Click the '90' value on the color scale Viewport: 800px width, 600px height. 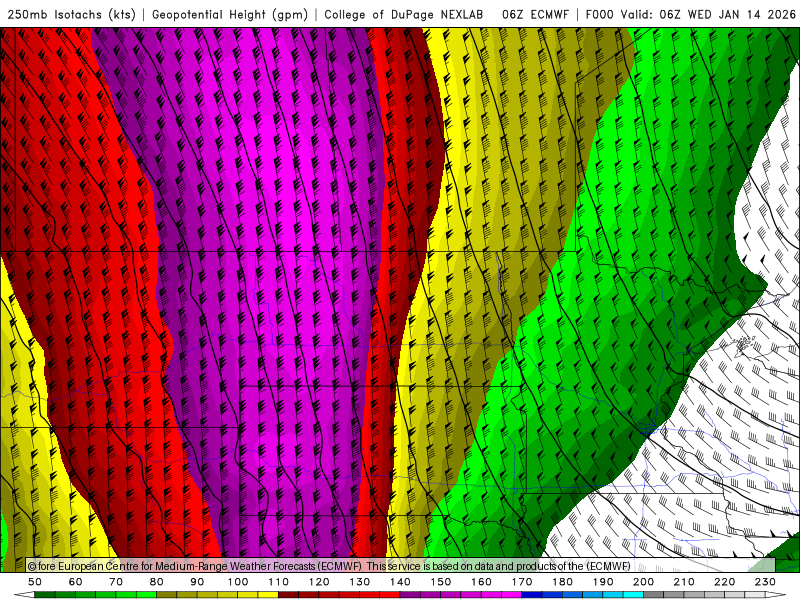197,582
